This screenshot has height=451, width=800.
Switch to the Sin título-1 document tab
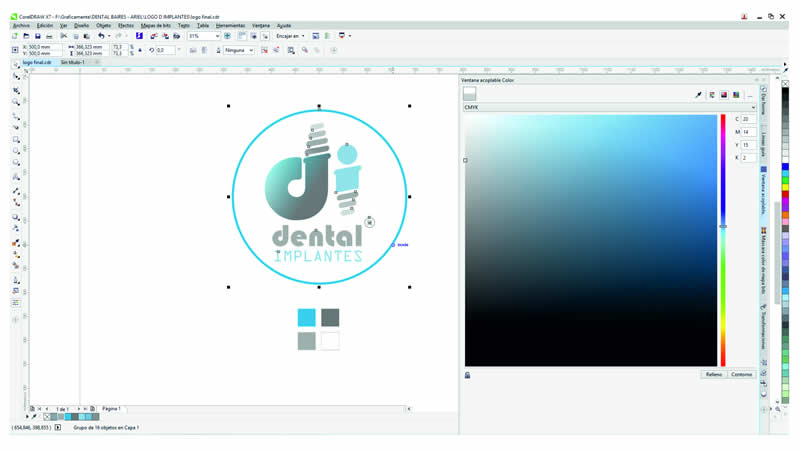(x=72, y=62)
